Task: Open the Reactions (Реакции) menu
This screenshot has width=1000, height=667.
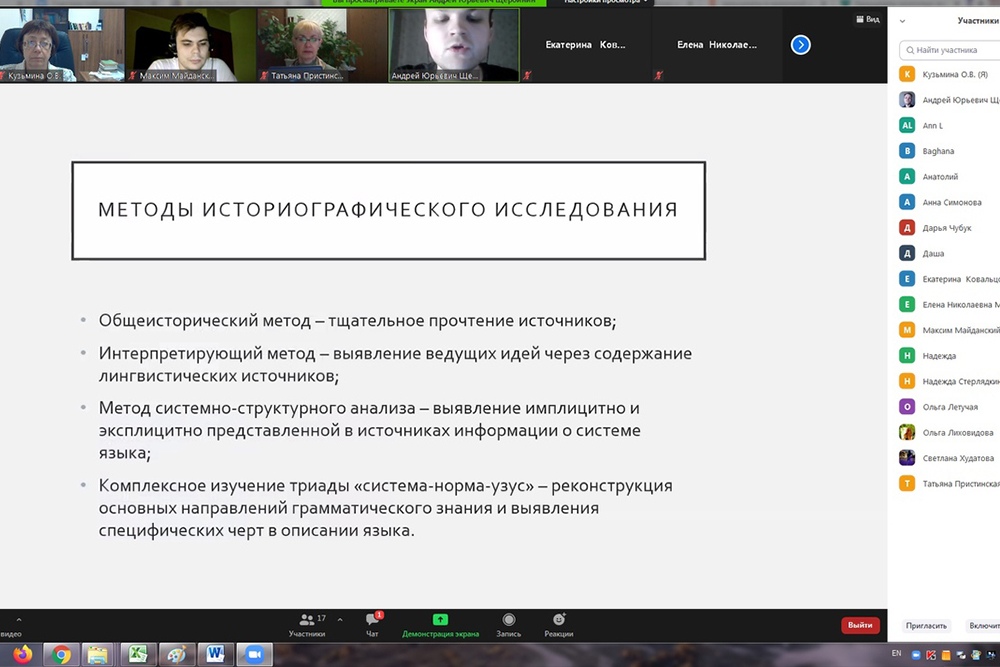Action: pyautogui.click(x=559, y=624)
